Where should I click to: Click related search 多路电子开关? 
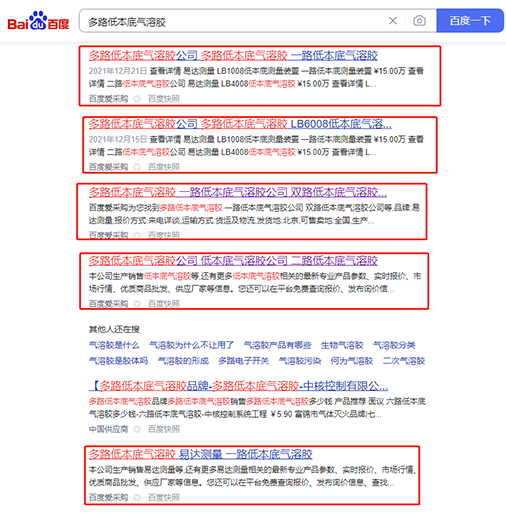[243, 361]
